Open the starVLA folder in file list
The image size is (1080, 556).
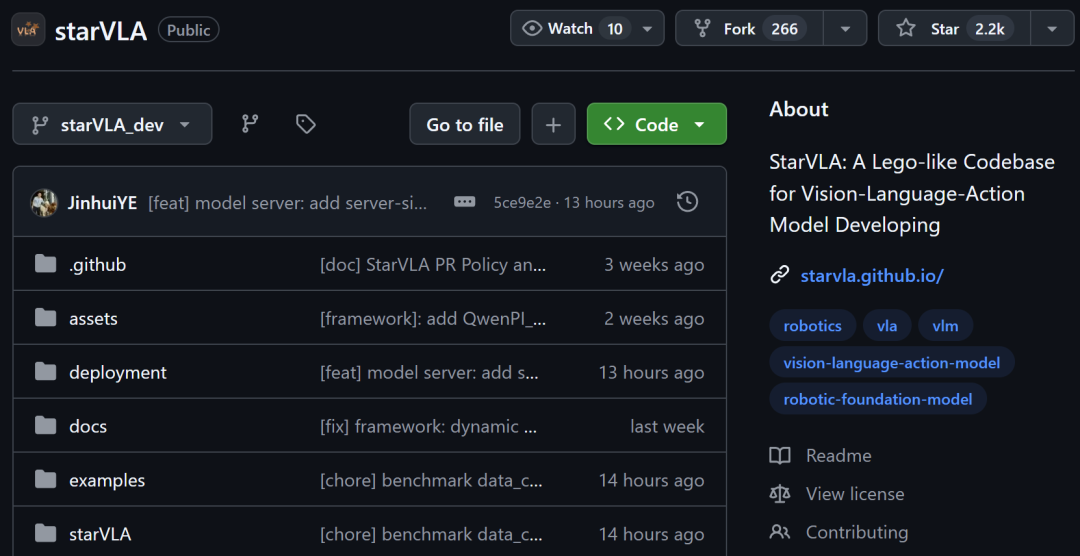point(100,534)
